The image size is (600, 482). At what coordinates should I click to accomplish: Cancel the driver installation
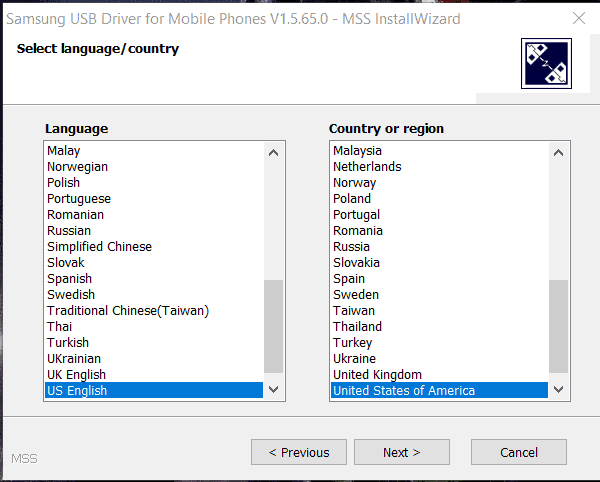(x=518, y=452)
